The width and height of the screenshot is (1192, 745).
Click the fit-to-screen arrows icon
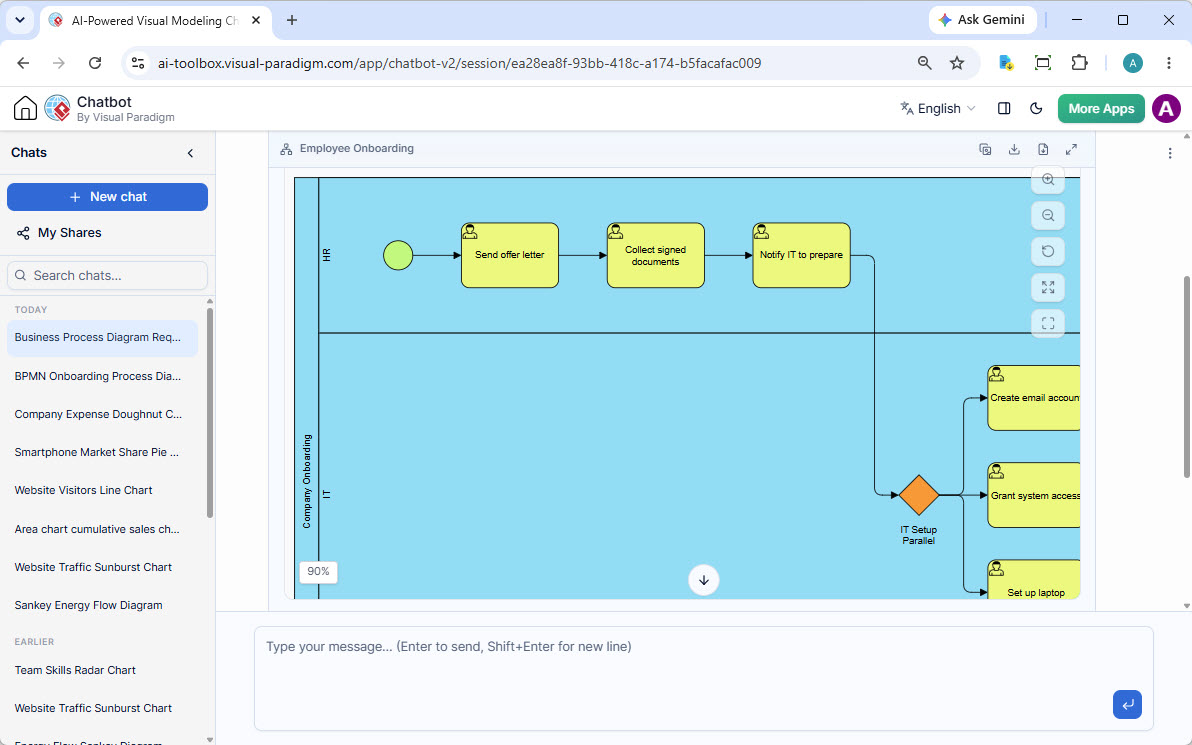1048,287
